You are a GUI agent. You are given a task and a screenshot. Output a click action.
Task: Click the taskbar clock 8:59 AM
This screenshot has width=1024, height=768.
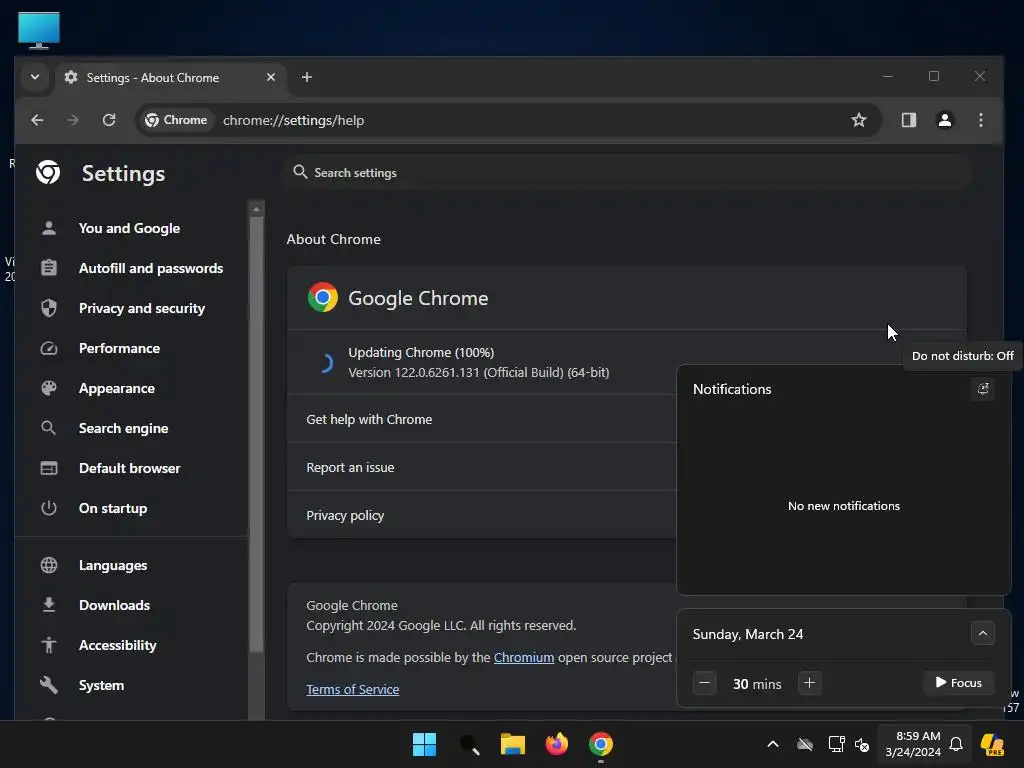pos(912,744)
